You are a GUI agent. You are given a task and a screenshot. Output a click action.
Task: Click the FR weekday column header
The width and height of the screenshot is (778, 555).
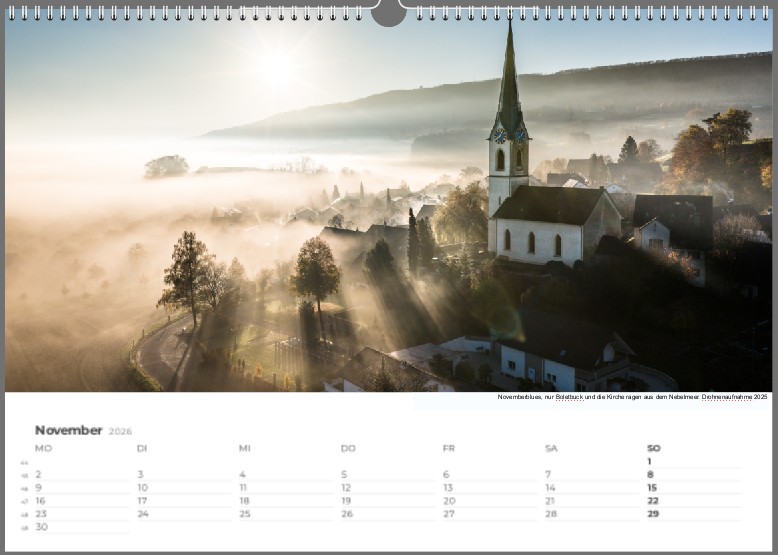449,448
